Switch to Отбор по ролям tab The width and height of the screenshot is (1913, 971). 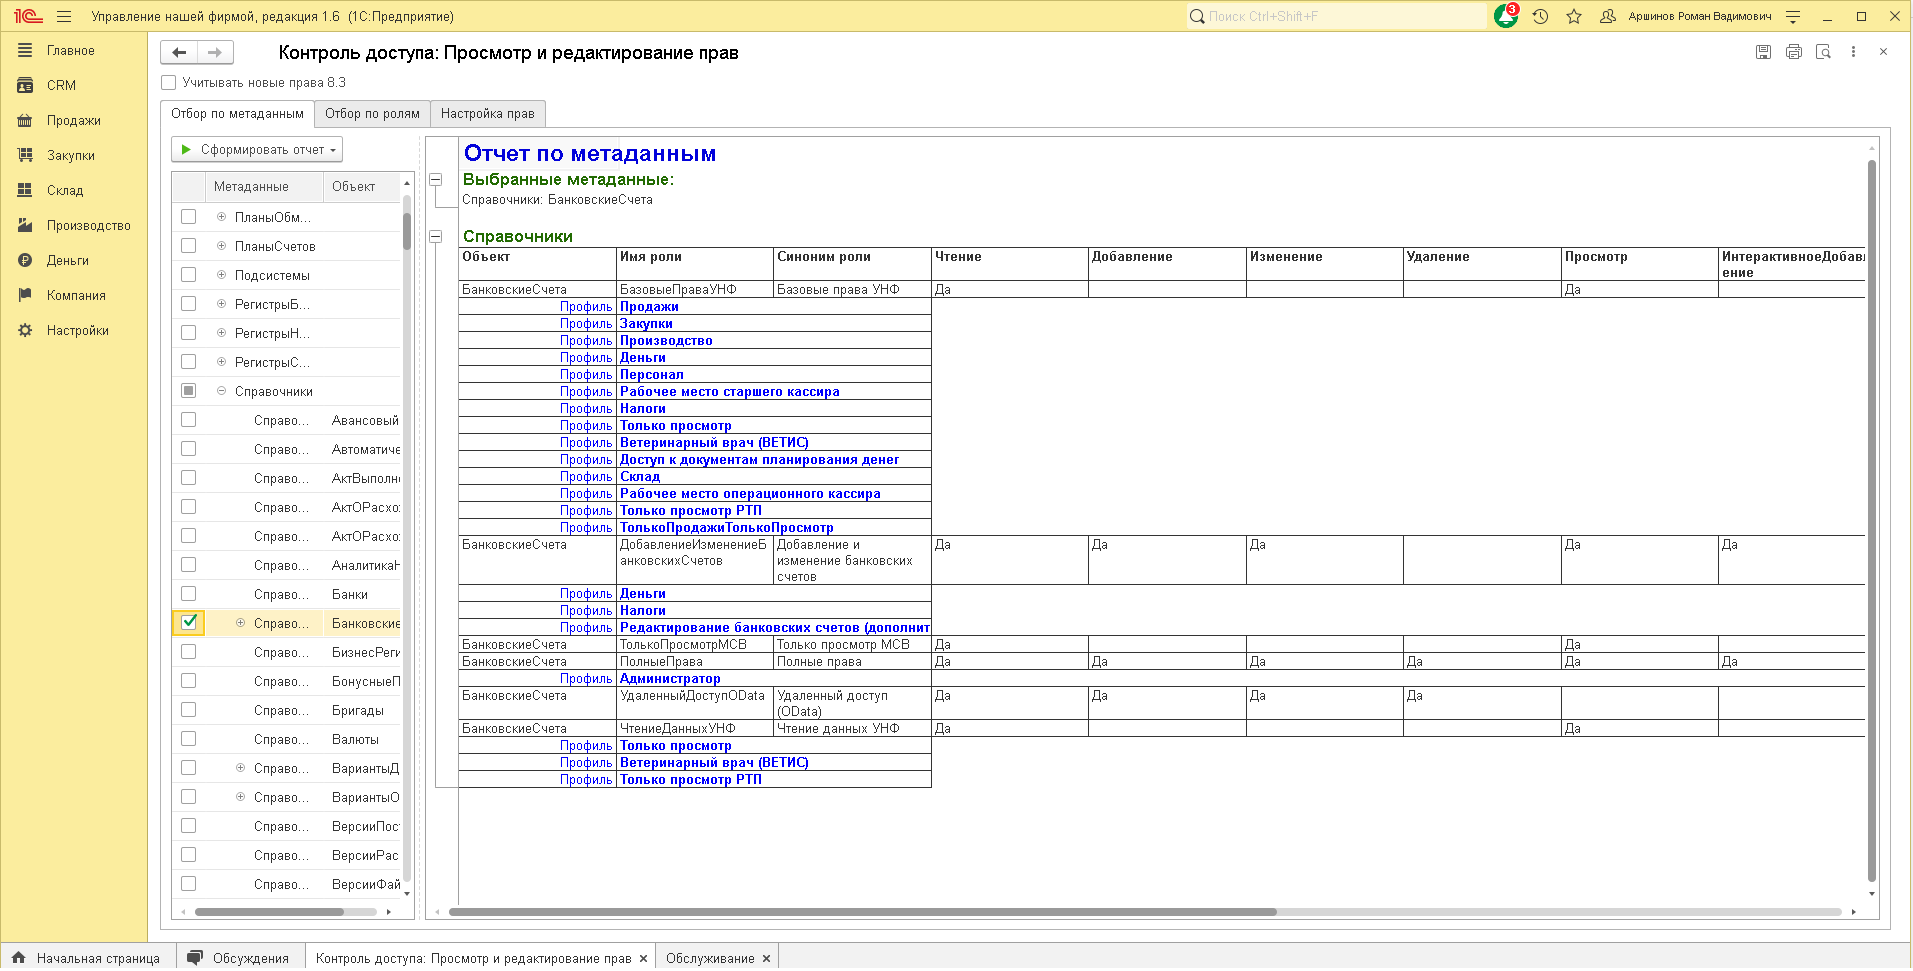click(x=372, y=114)
